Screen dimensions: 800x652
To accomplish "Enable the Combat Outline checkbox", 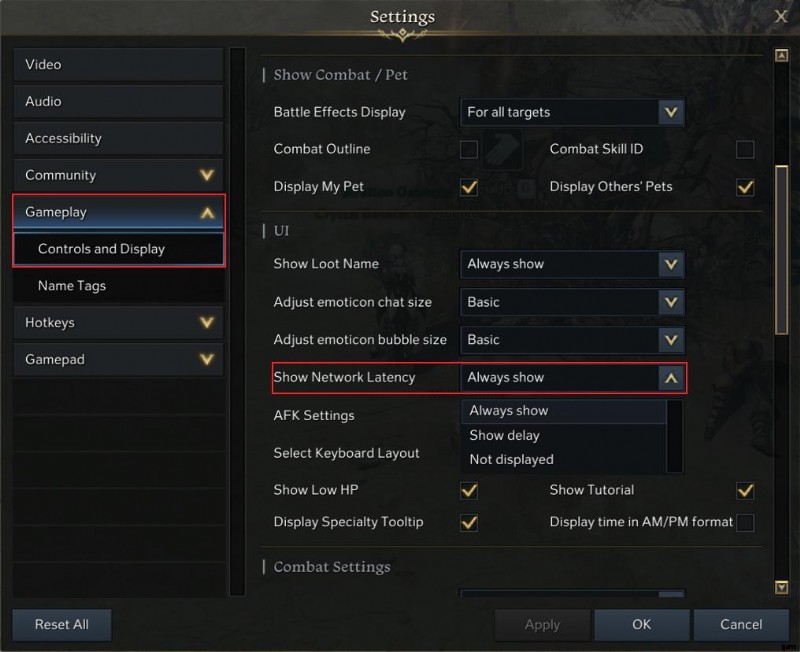I will (x=468, y=150).
